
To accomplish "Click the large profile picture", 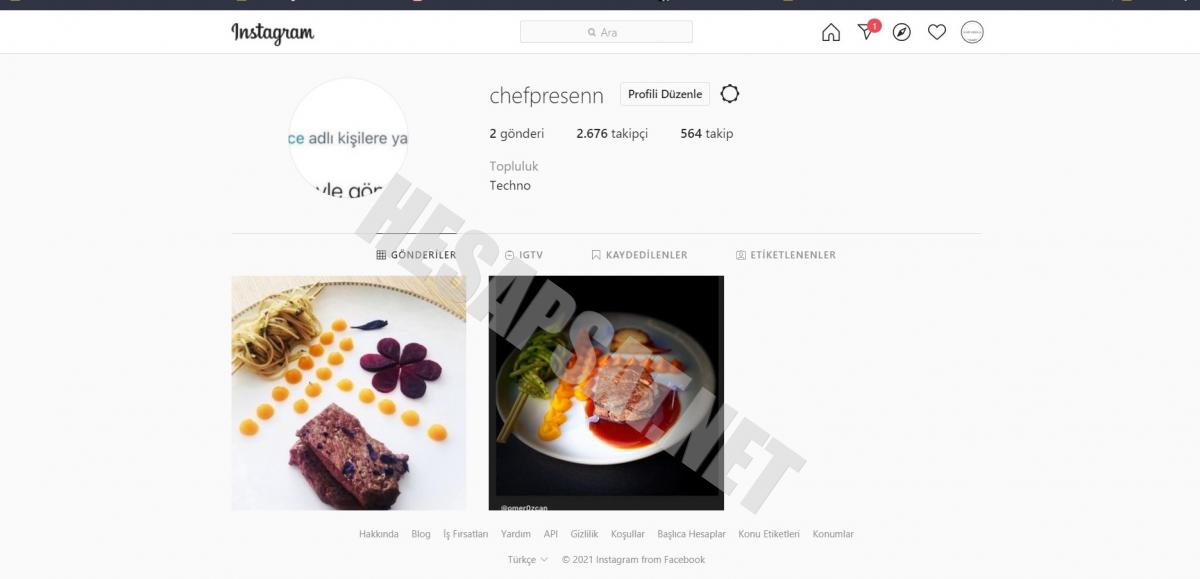I will coord(348,138).
